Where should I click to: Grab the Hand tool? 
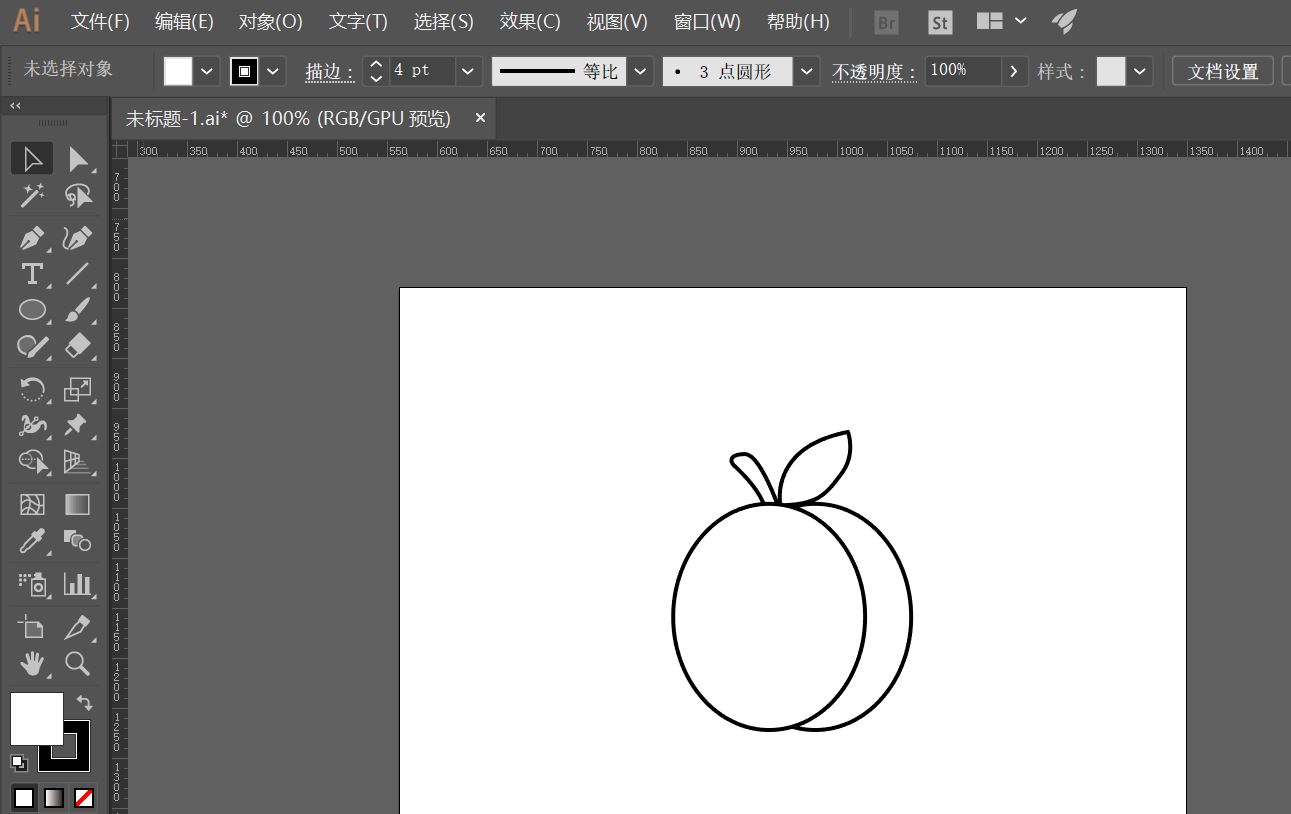pos(31,663)
